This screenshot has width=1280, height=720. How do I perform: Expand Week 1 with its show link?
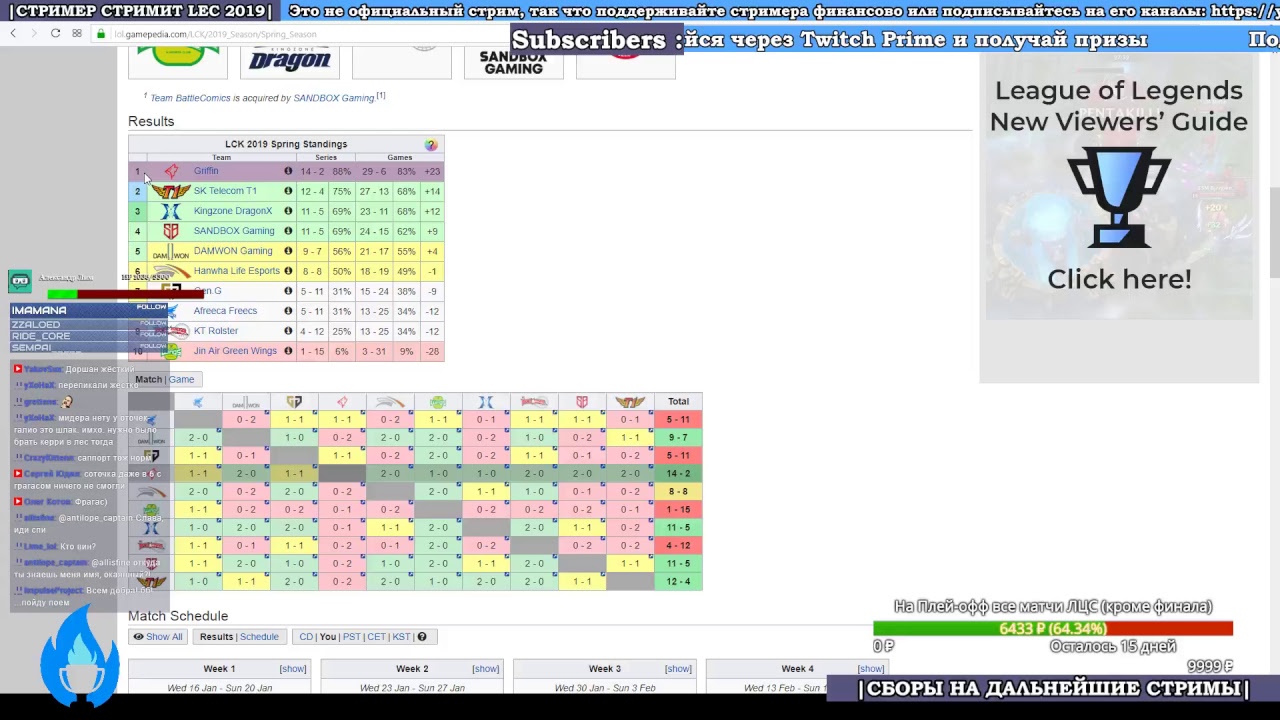[293, 669]
